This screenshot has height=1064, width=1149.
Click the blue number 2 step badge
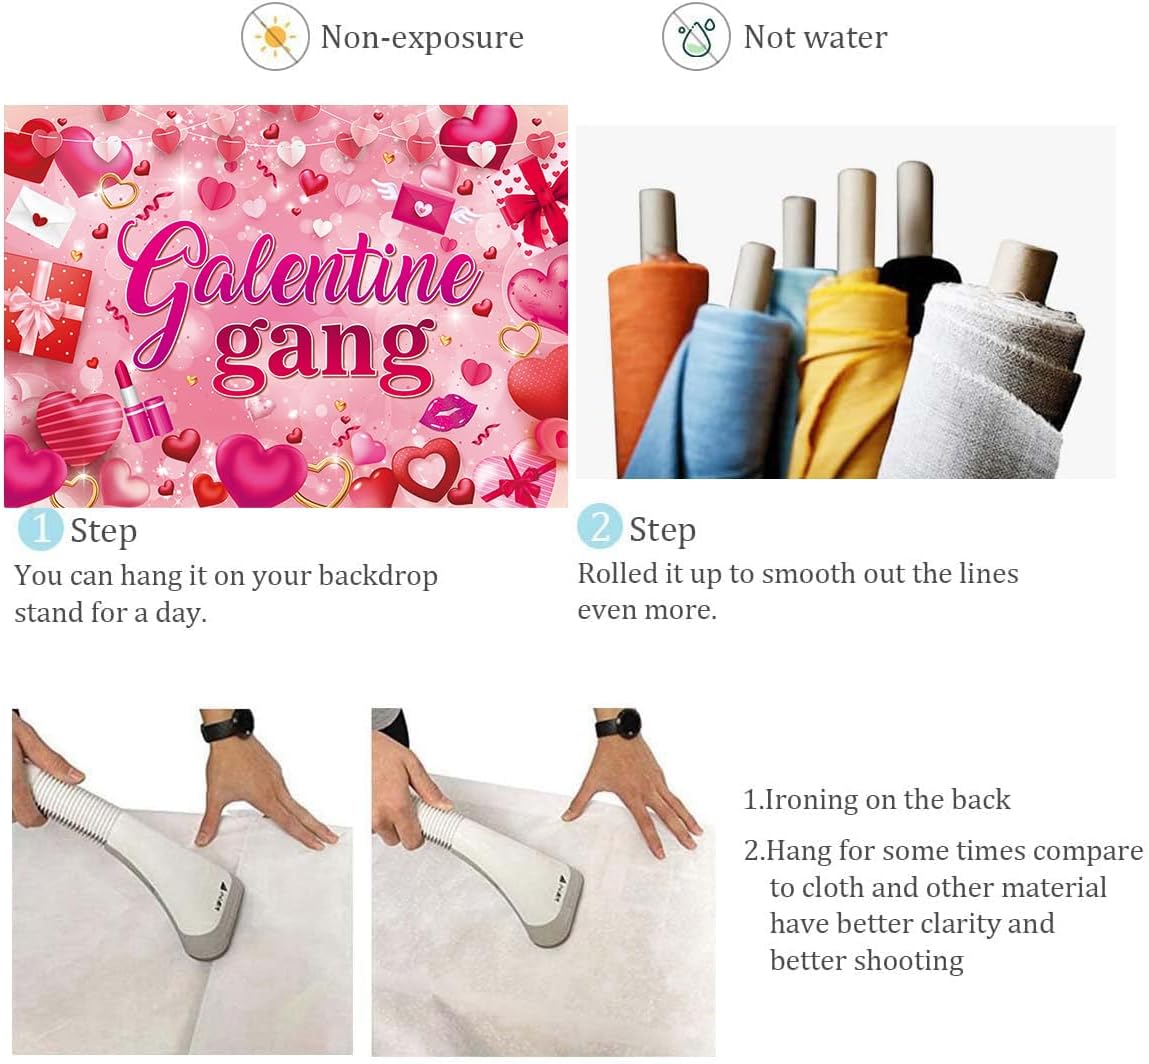599,526
